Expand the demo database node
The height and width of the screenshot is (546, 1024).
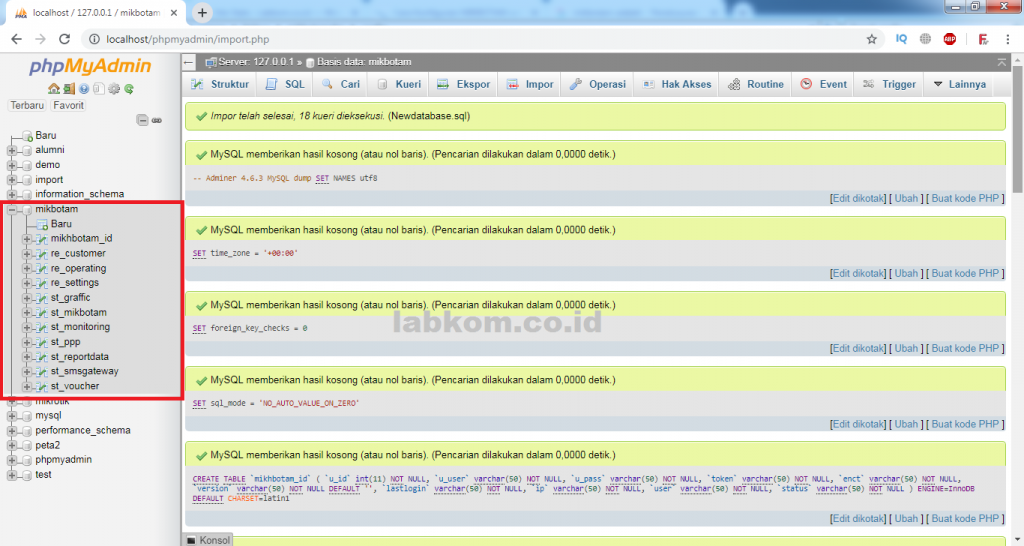pyautogui.click(x=12, y=165)
